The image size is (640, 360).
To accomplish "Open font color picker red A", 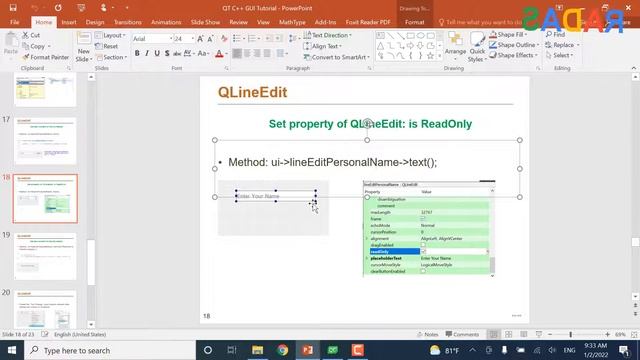I will point(219,53).
